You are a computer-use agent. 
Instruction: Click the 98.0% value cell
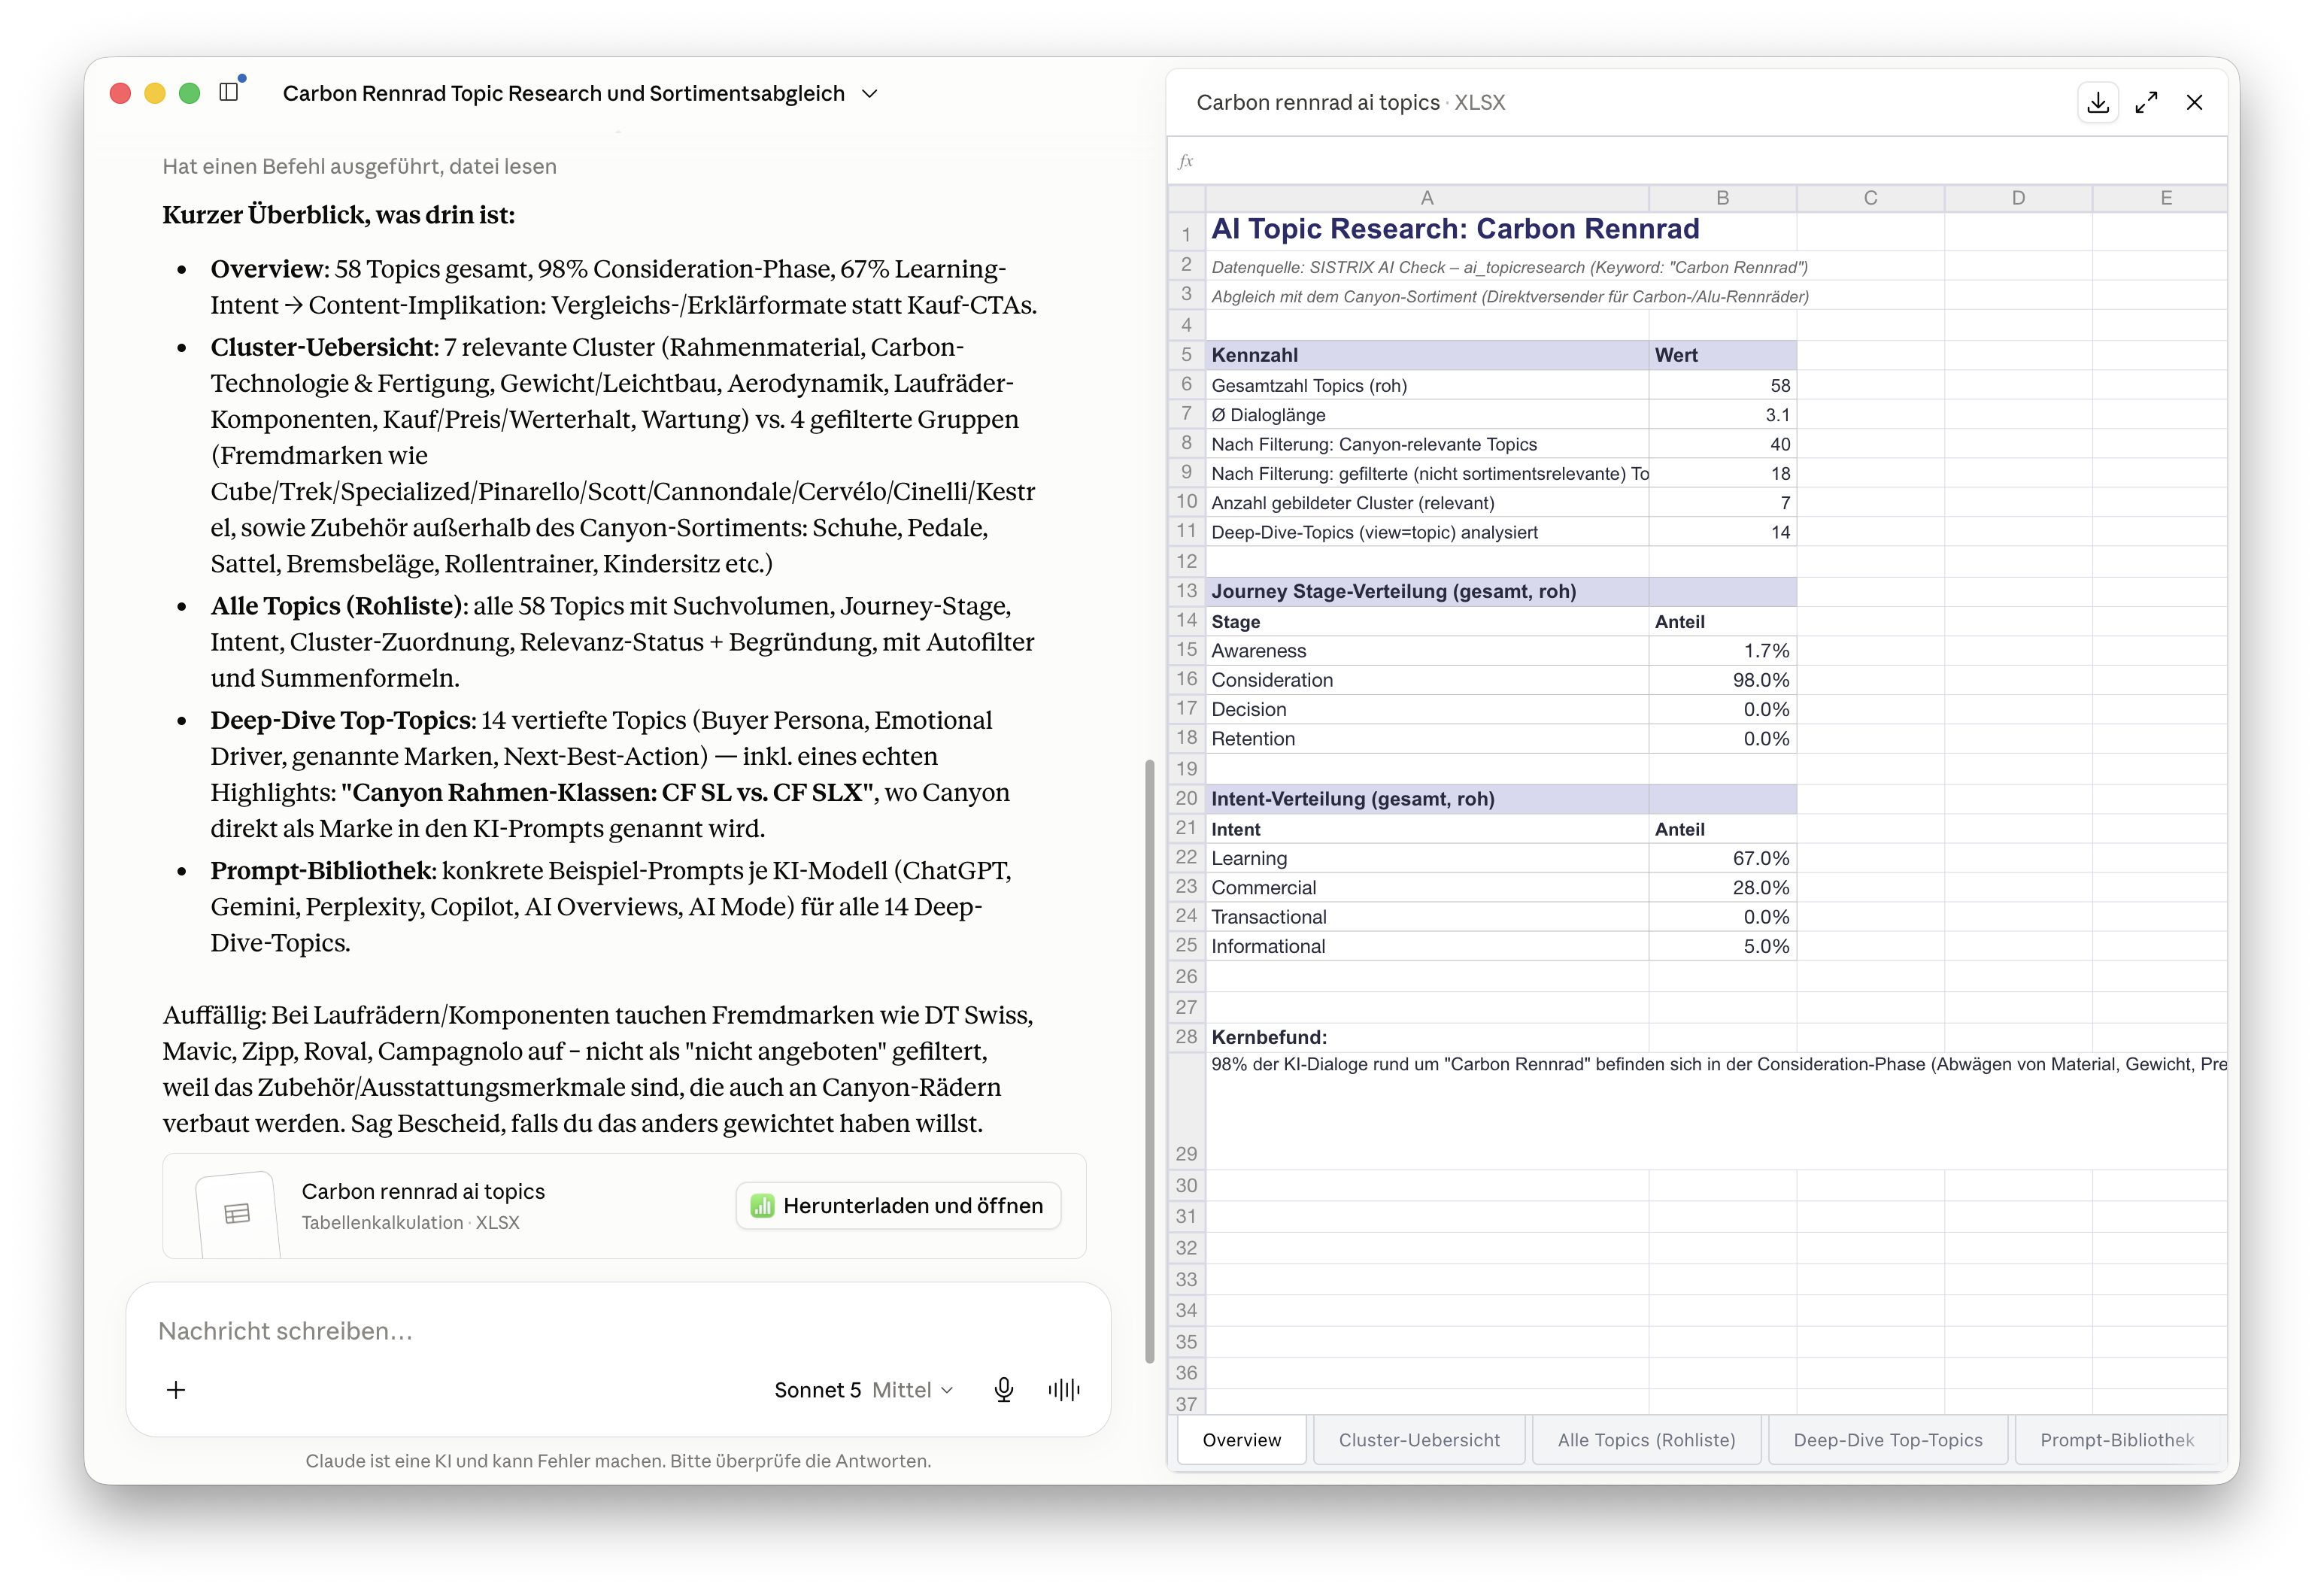coord(1722,680)
